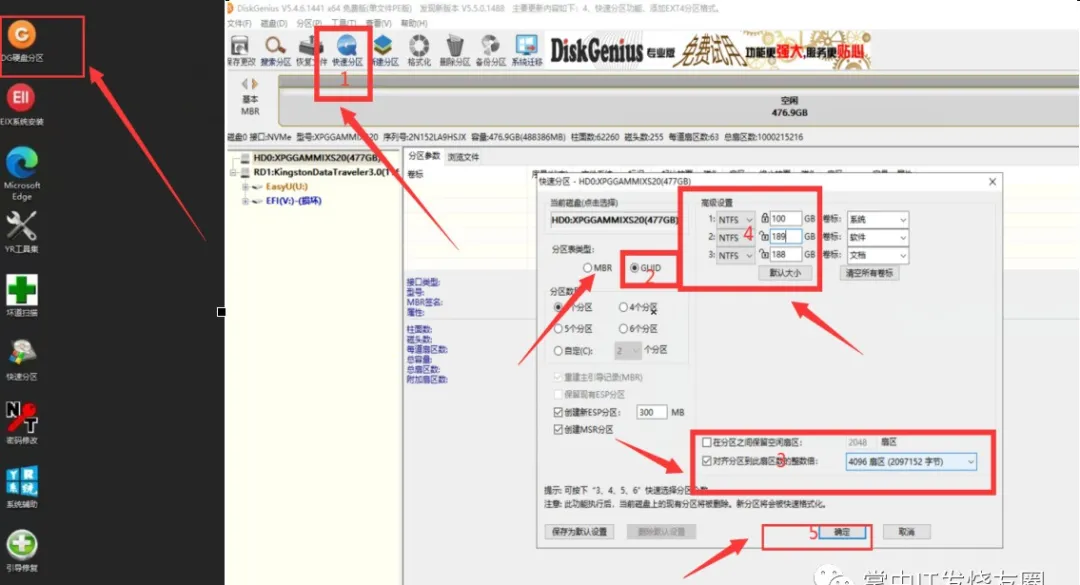Switch to the 分区参数 tab
Screen dimensions: 1080x585
[x=424, y=156]
